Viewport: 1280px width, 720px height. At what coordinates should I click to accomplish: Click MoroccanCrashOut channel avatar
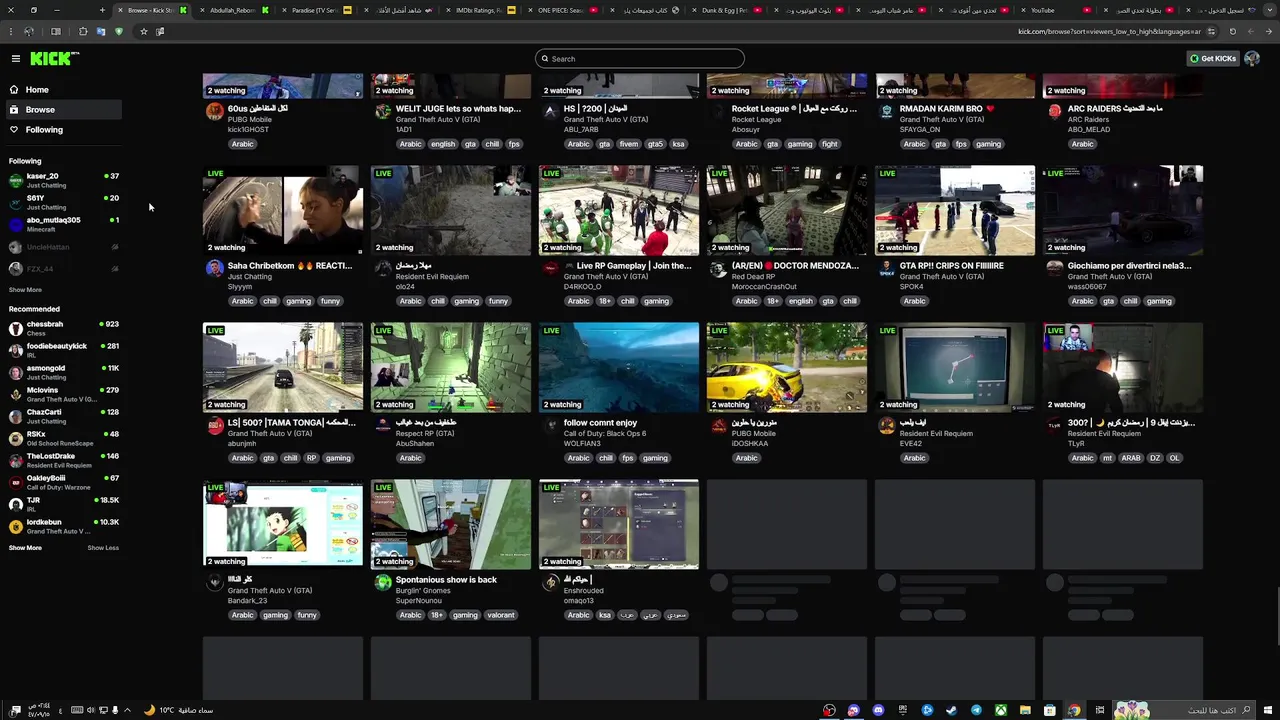point(719,268)
